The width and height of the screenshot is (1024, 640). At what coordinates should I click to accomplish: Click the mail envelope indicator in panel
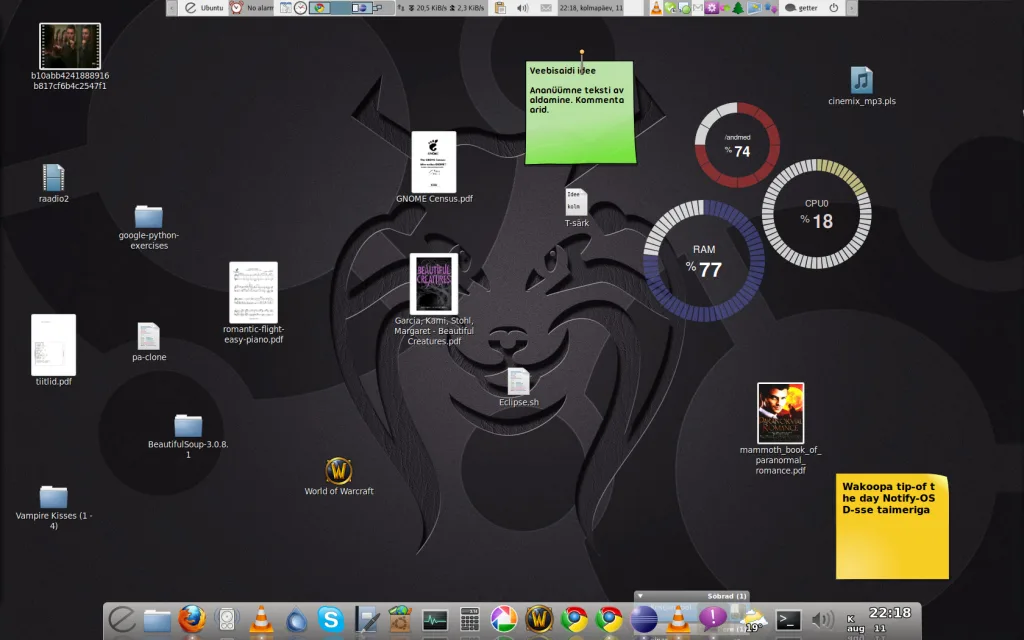pos(546,8)
